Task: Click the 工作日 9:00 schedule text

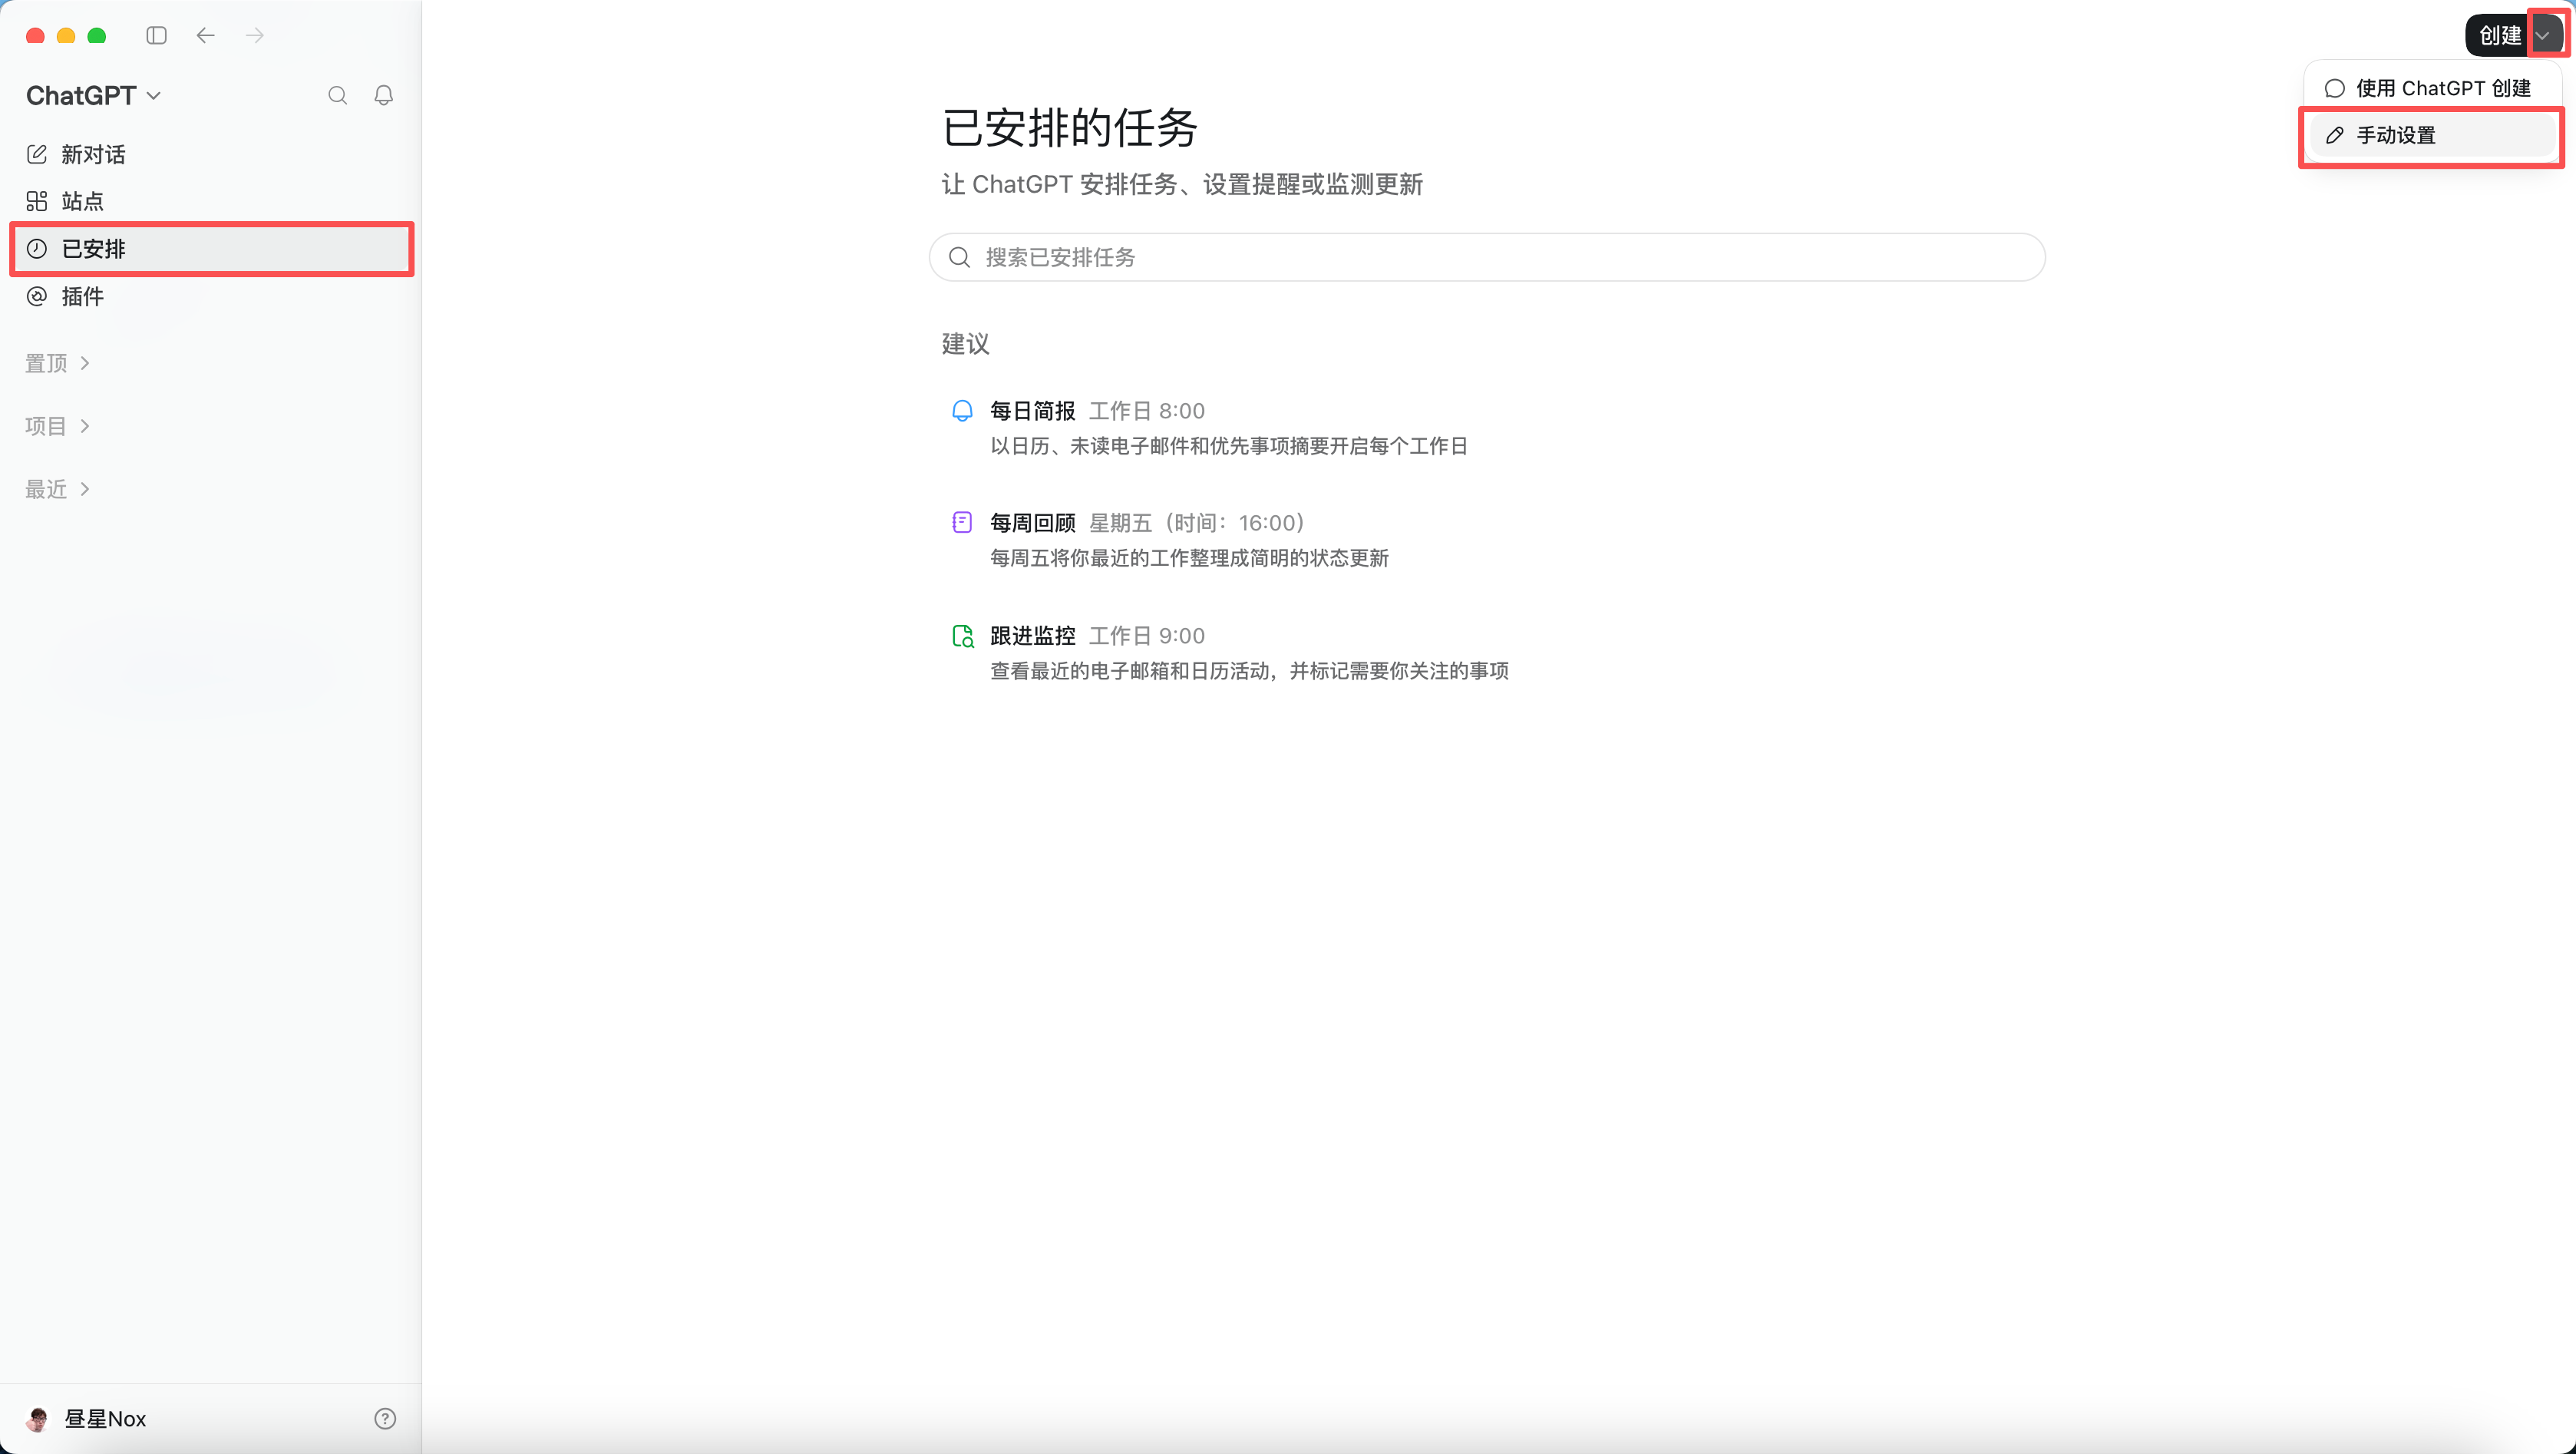Action: tap(1147, 636)
